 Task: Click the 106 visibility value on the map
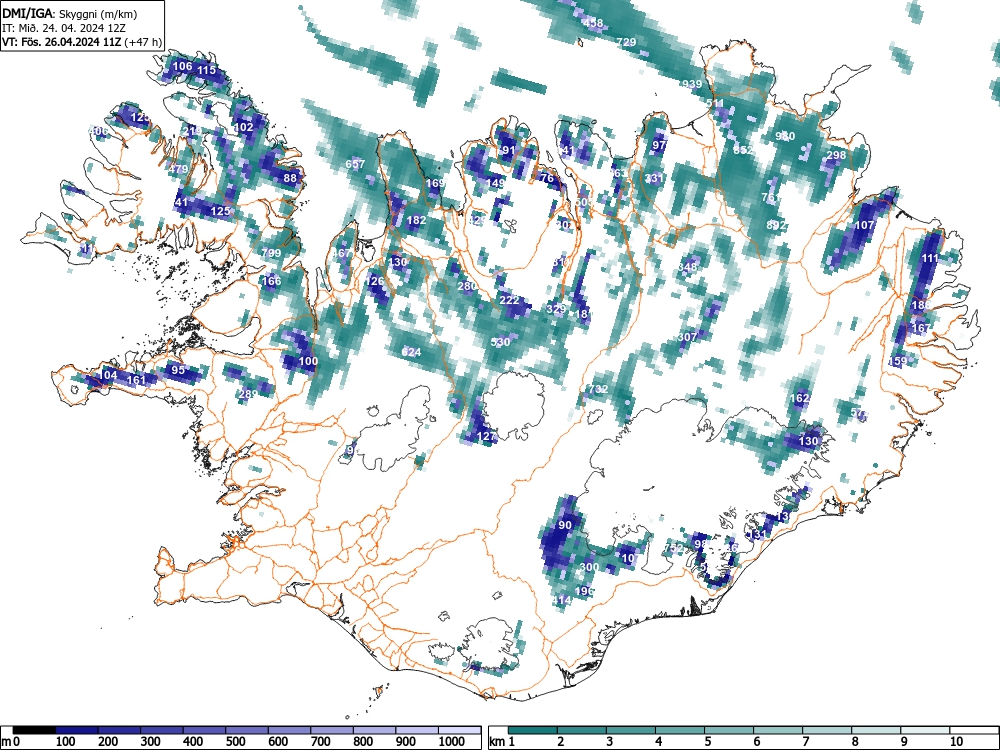point(182,66)
